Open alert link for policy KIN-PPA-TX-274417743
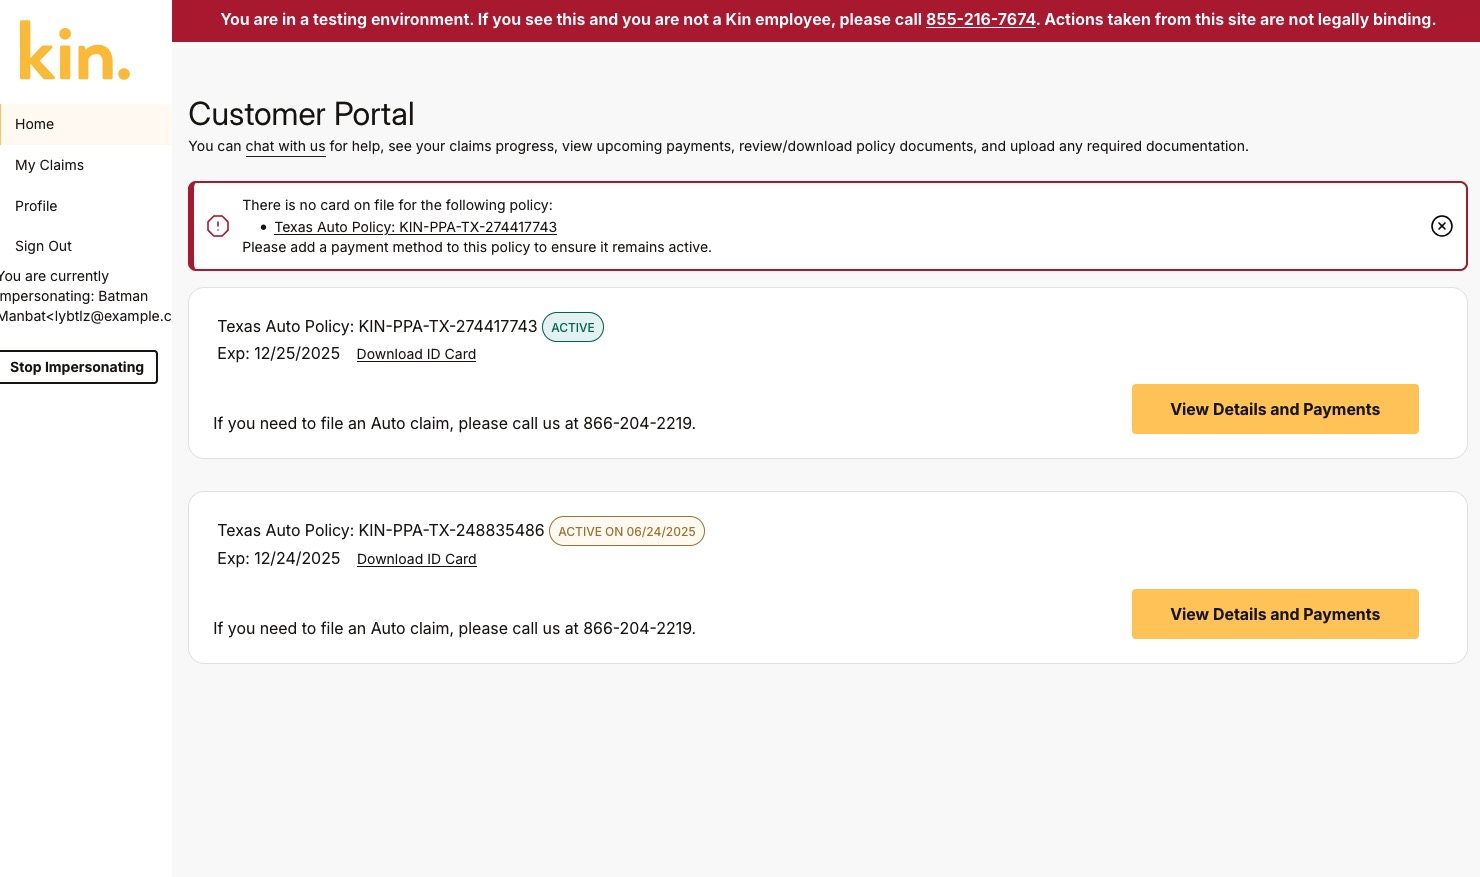The height and width of the screenshot is (877, 1480). 415,227
